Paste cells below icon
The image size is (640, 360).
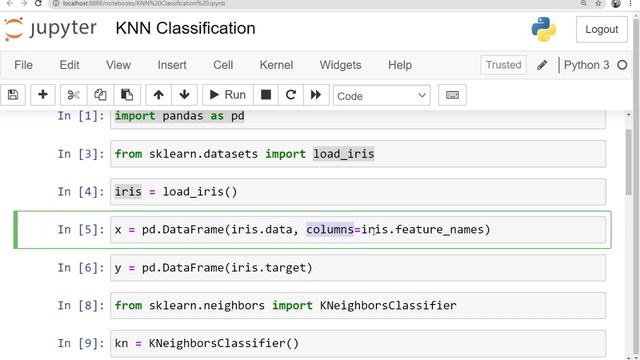click(127, 95)
